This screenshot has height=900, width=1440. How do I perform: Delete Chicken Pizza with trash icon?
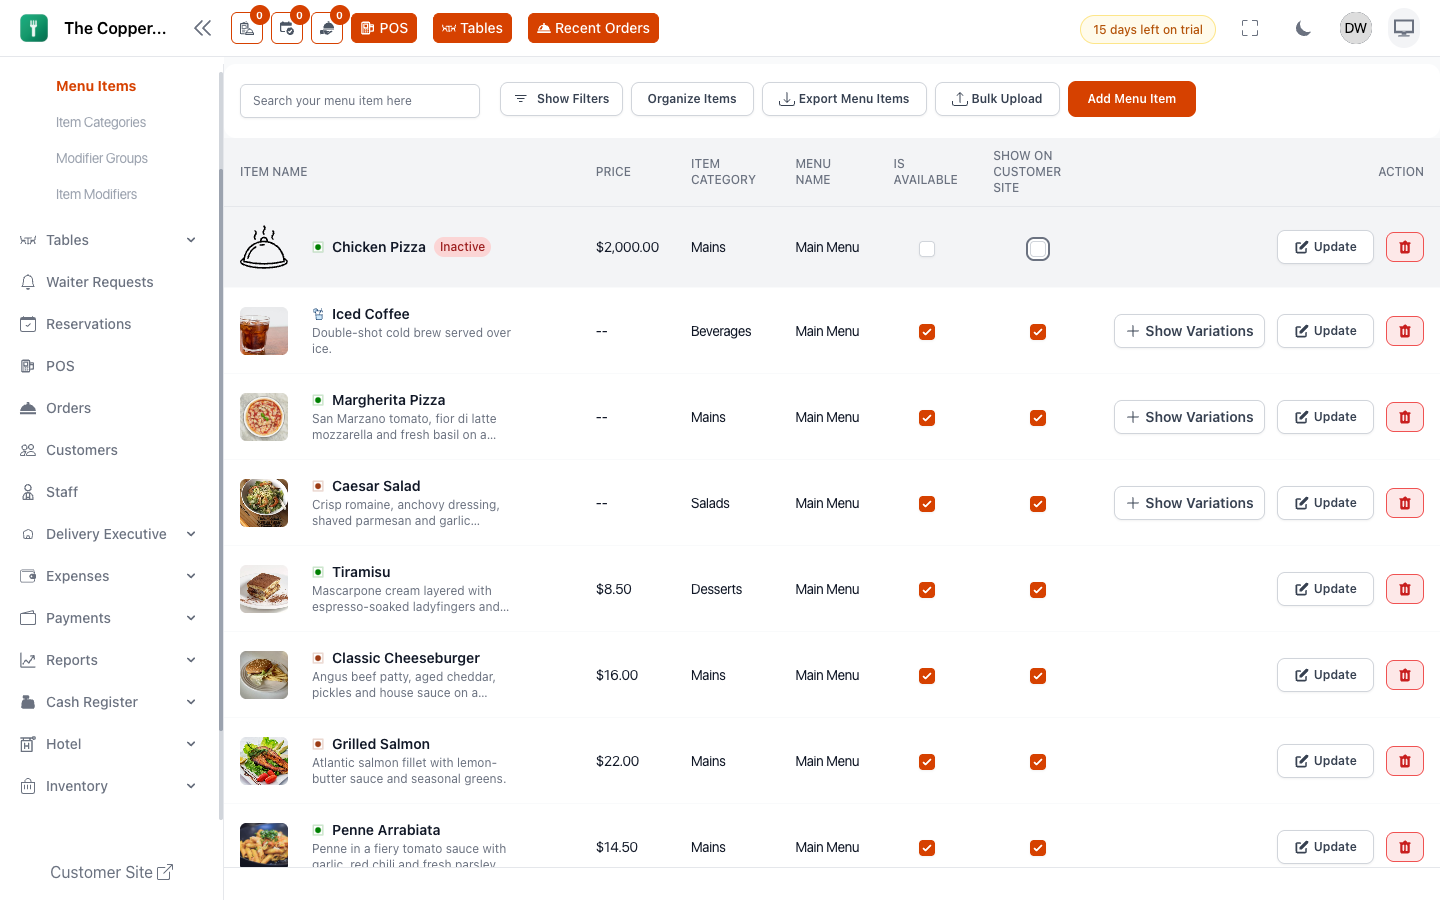tap(1405, 247)
